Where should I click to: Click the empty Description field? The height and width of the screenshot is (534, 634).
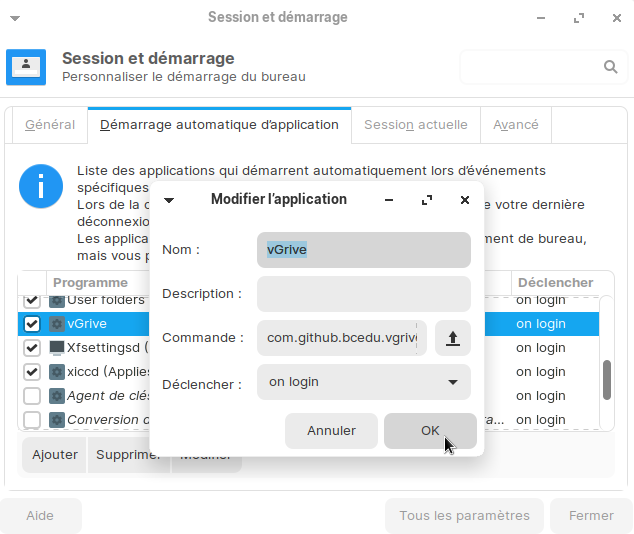363,294
